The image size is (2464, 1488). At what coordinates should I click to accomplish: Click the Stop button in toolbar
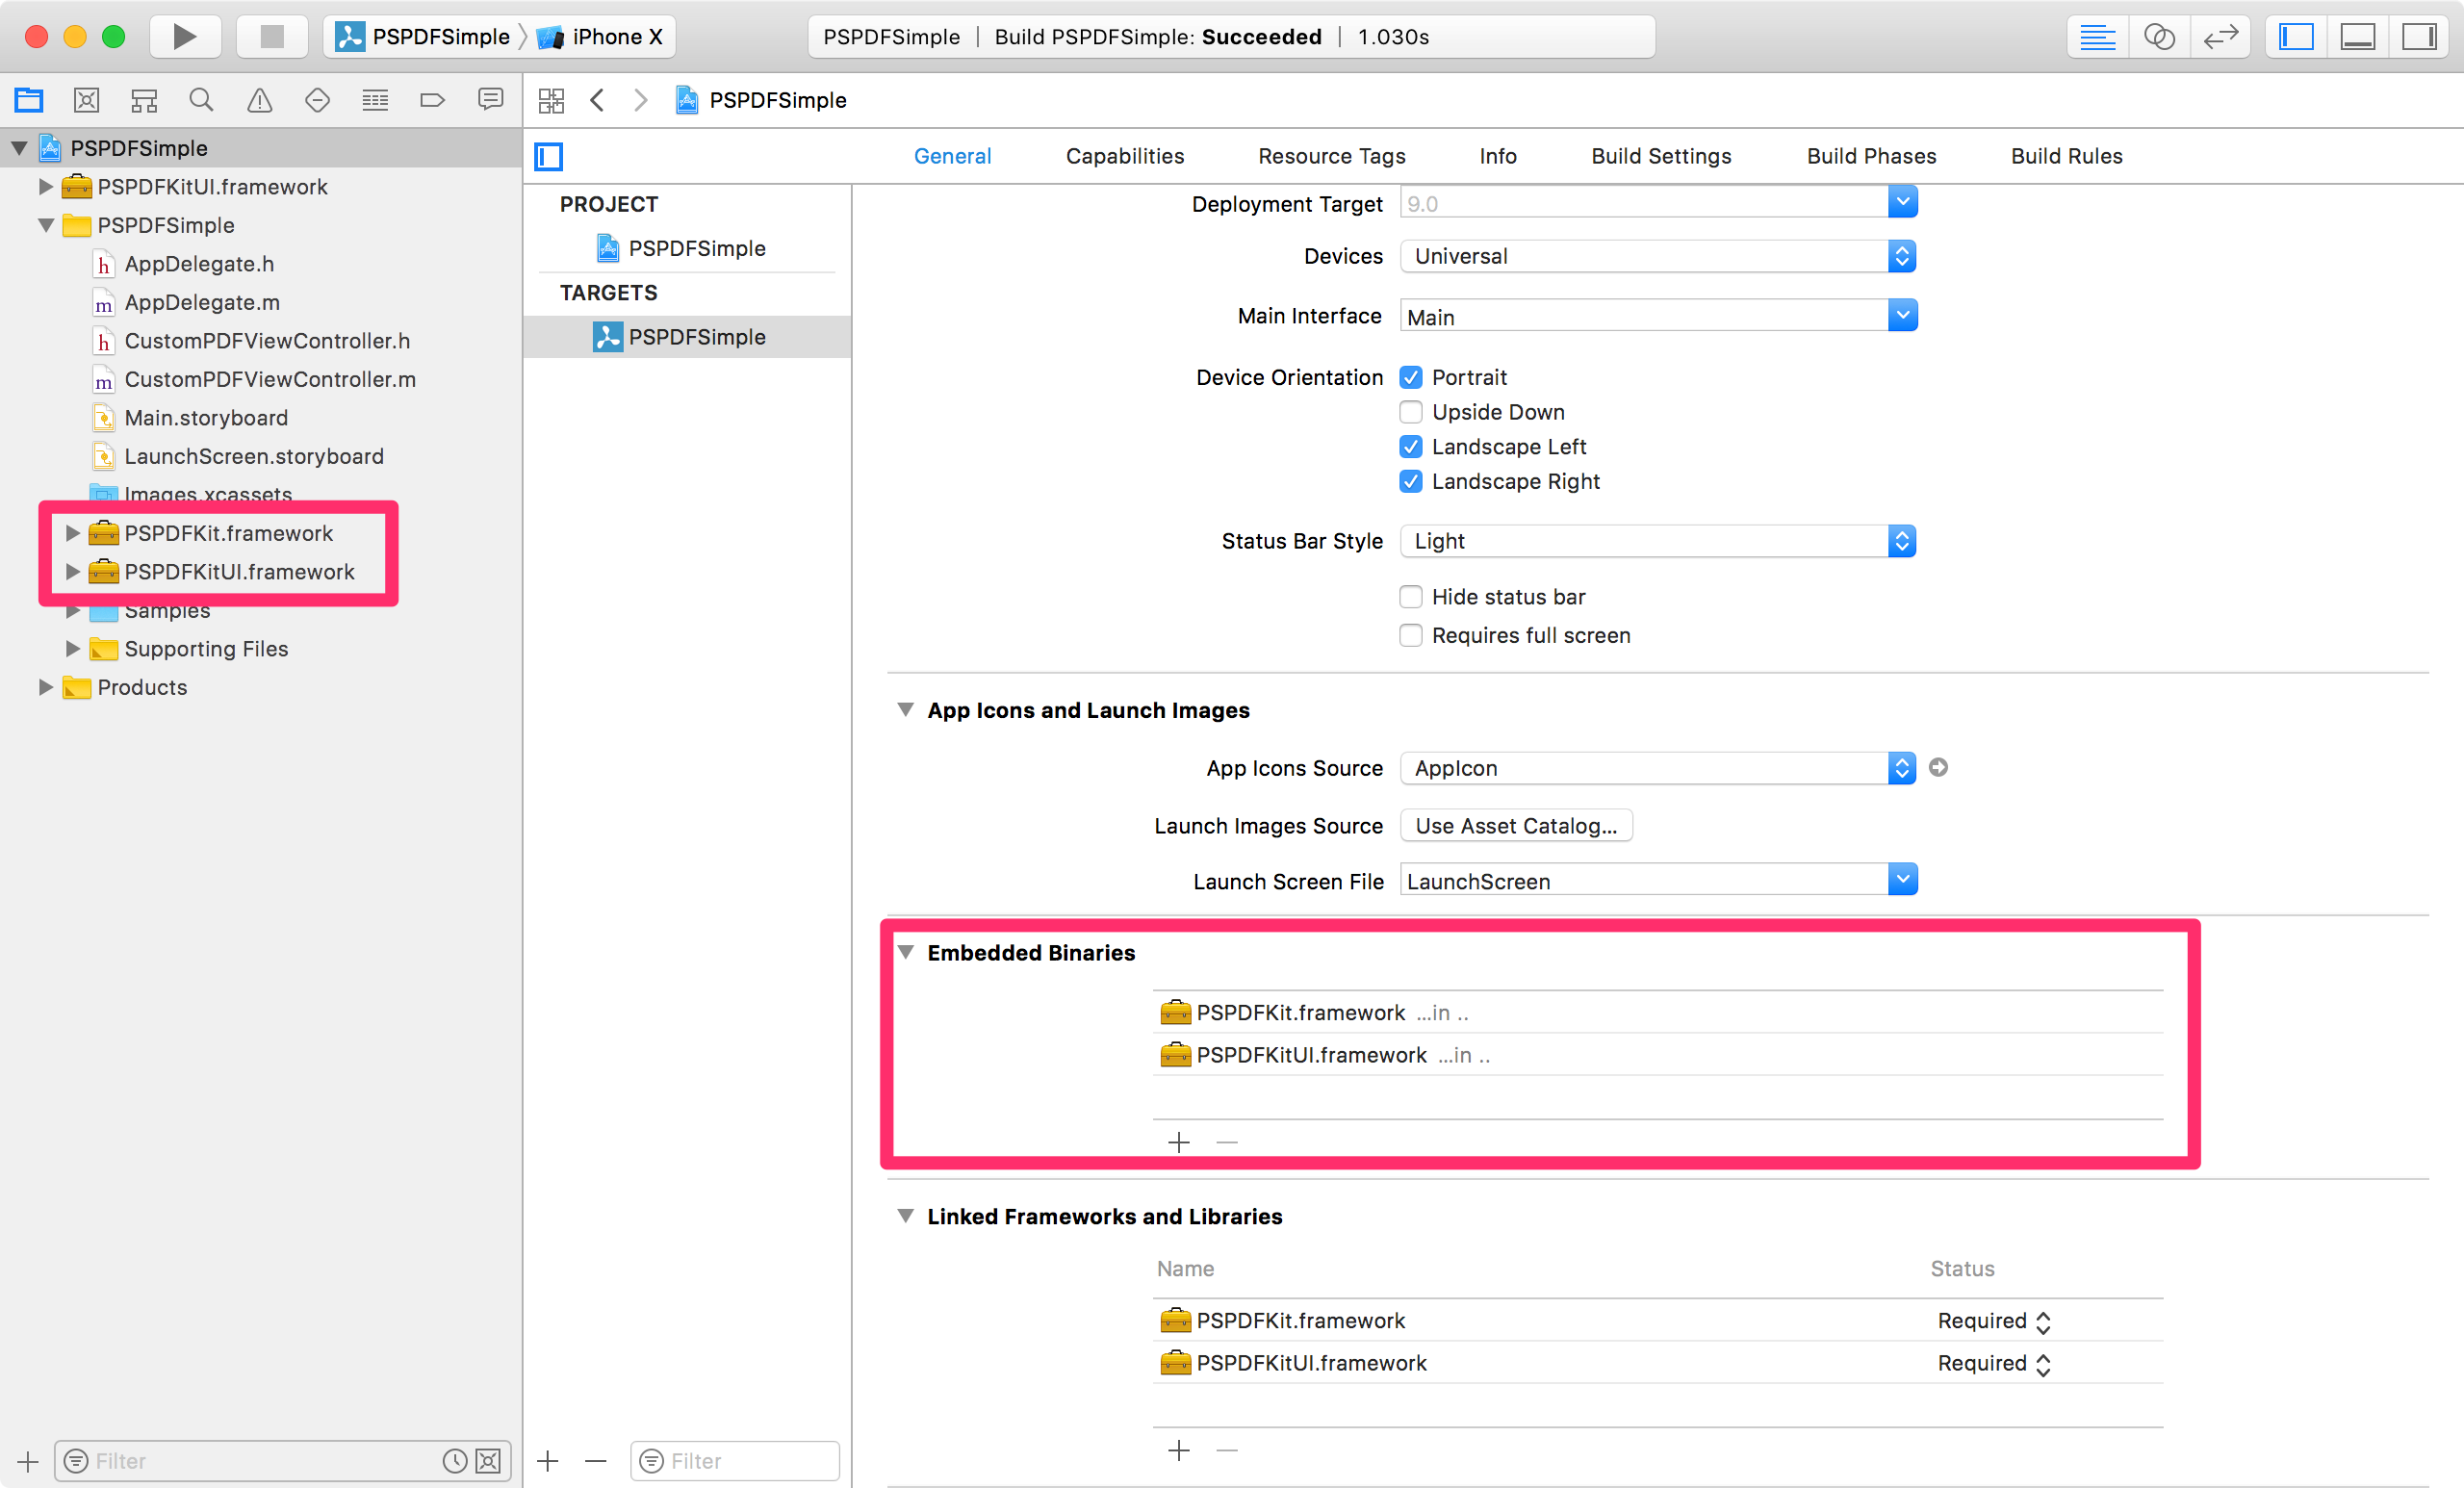271,37
